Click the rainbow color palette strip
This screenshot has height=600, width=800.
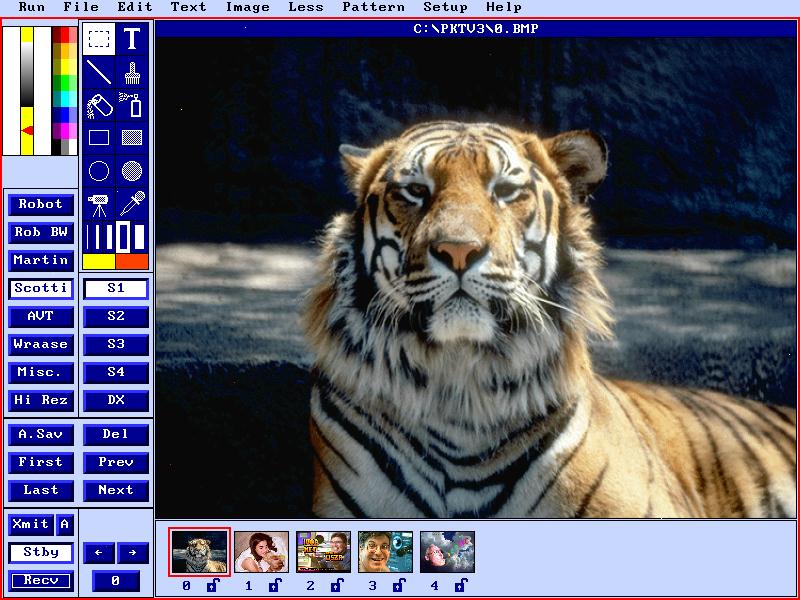(64, 91)
